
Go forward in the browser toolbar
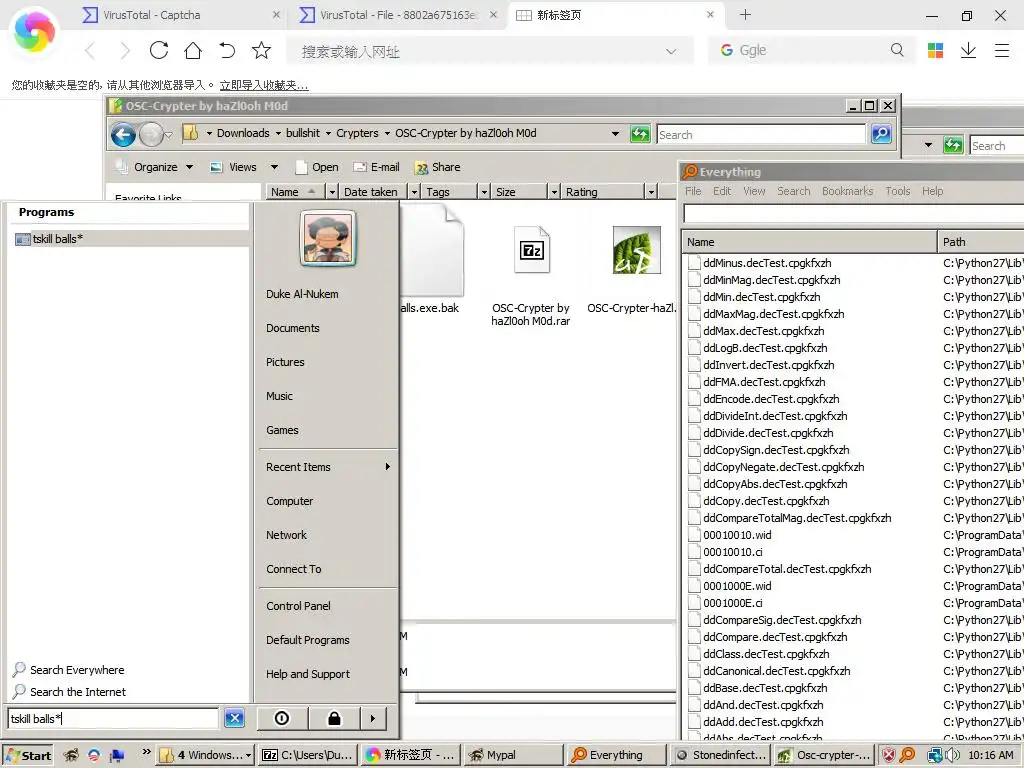(125, 50)
